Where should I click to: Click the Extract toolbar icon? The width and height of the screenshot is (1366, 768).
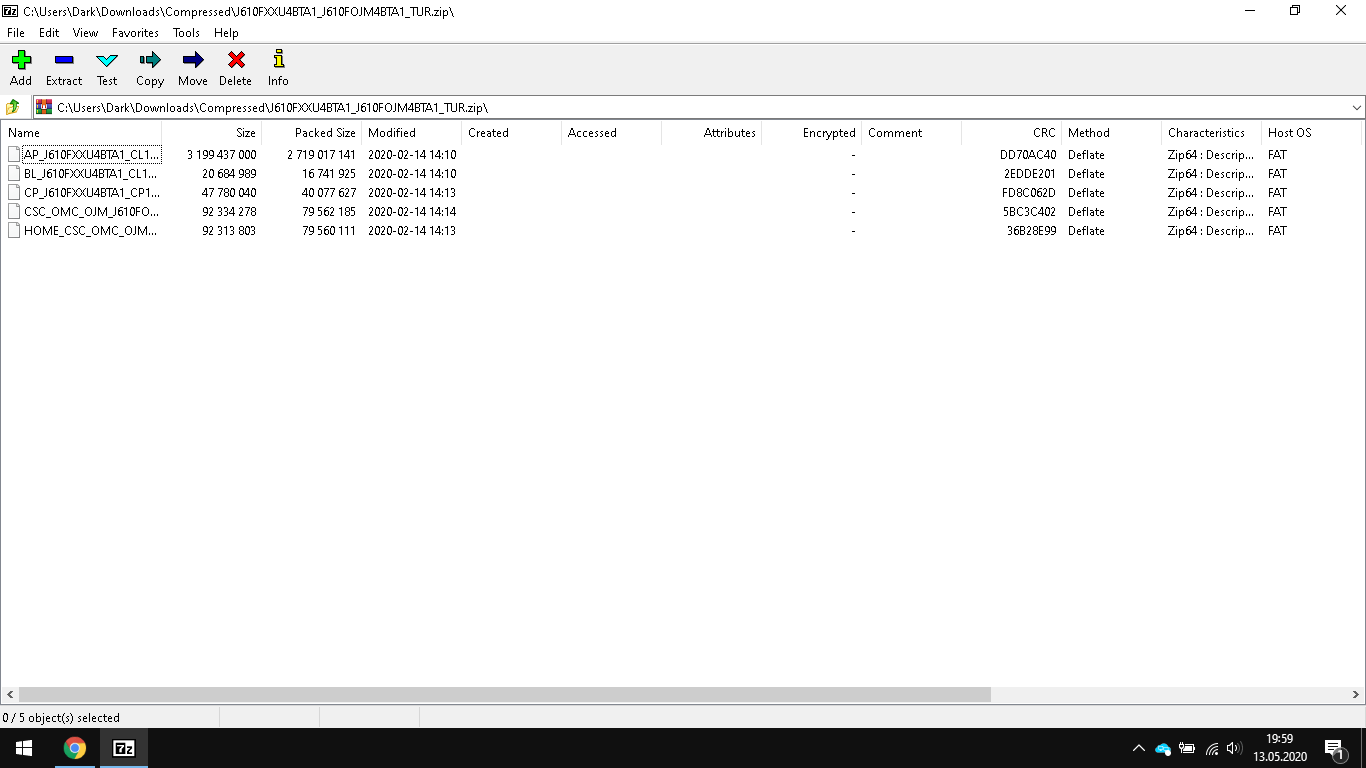[x=64, y=61]
